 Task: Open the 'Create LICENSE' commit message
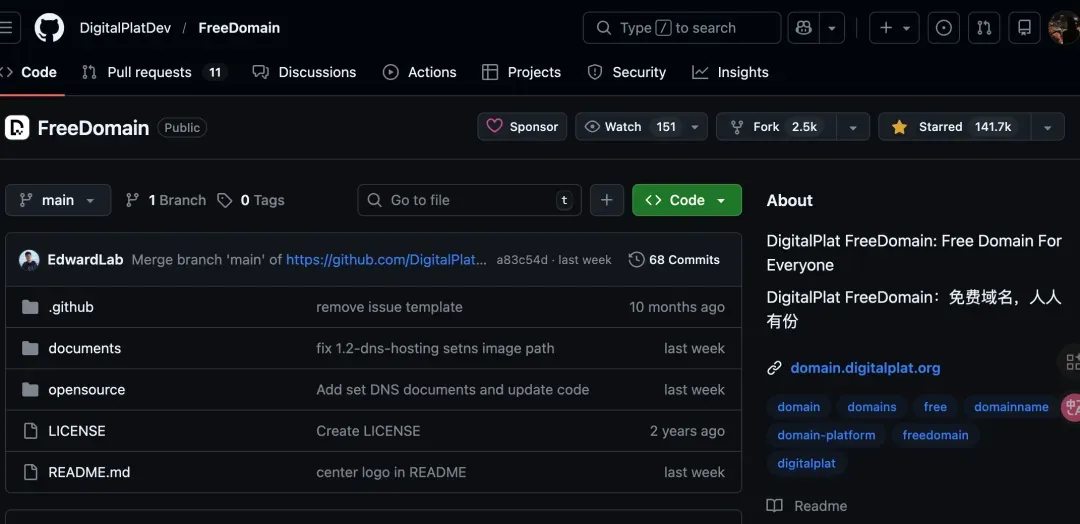(x=368, y=431)
